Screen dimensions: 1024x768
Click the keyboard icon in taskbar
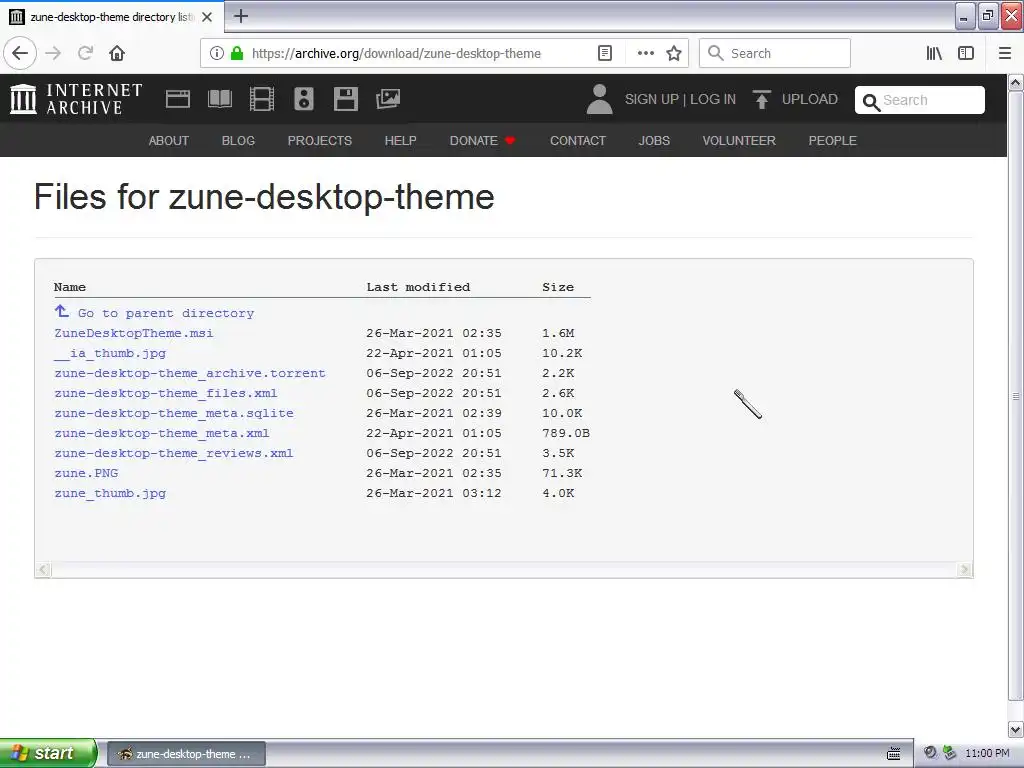(x=893, y=754)
